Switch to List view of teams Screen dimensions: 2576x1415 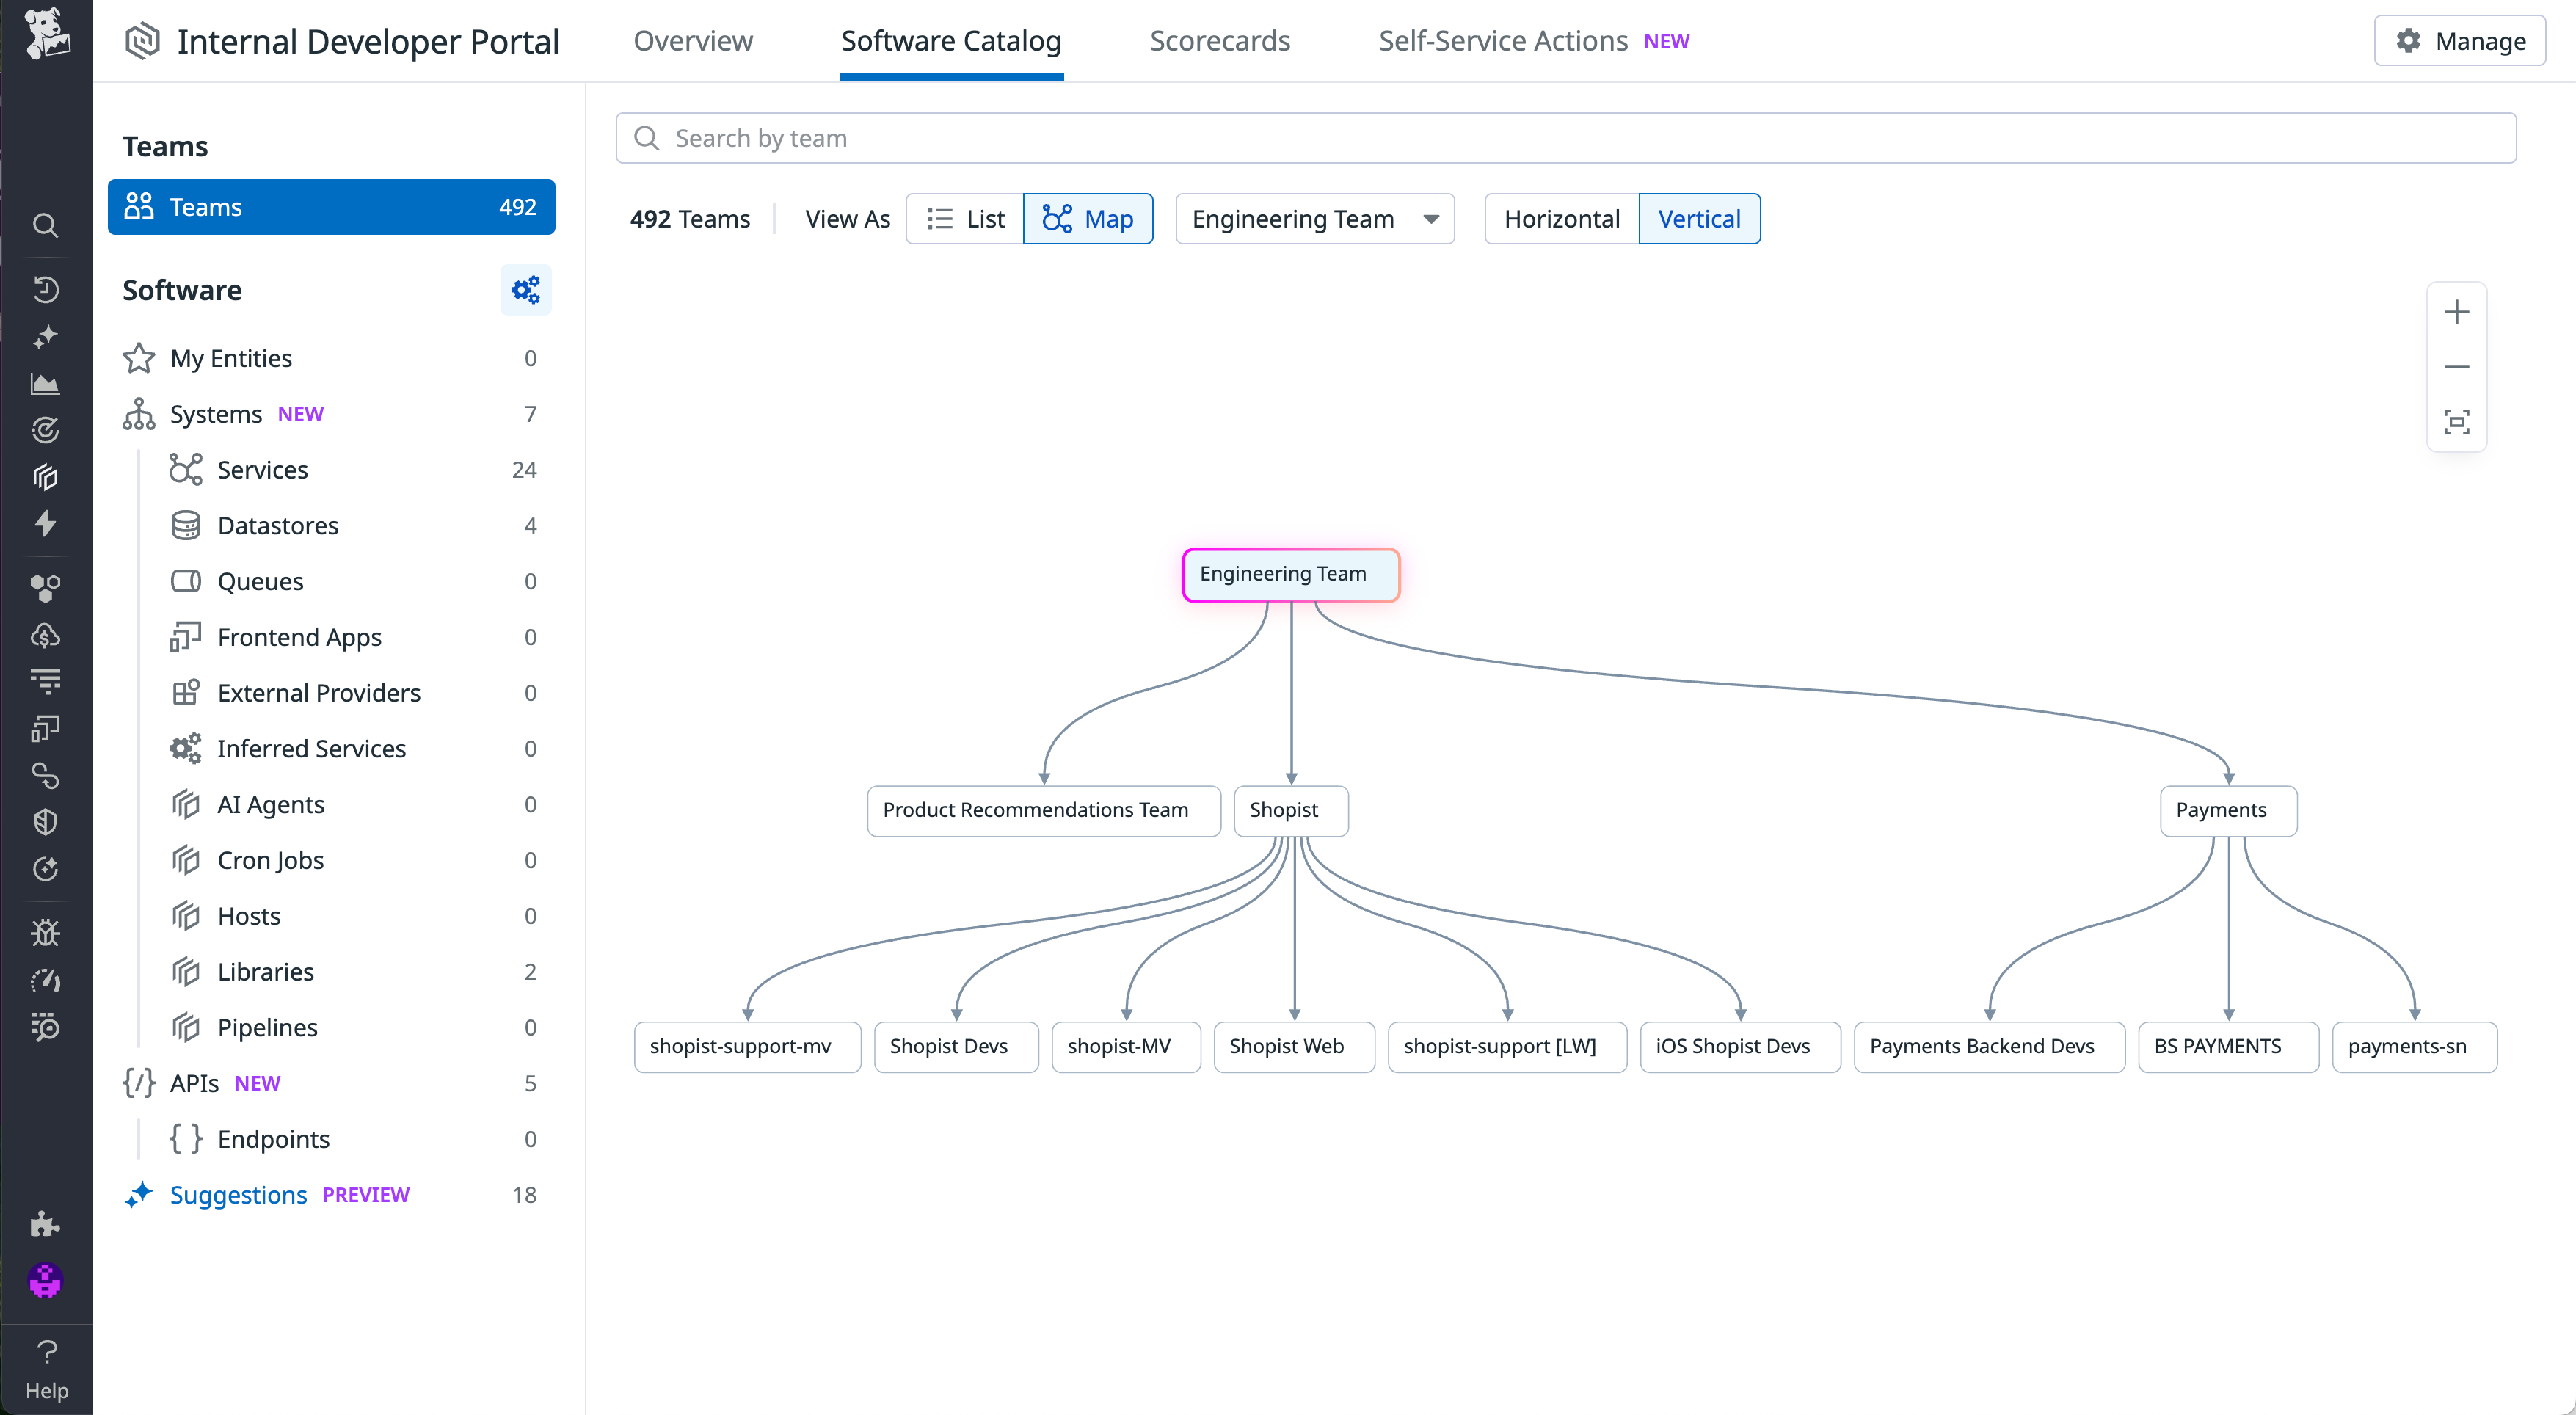[x=963, y=218]
